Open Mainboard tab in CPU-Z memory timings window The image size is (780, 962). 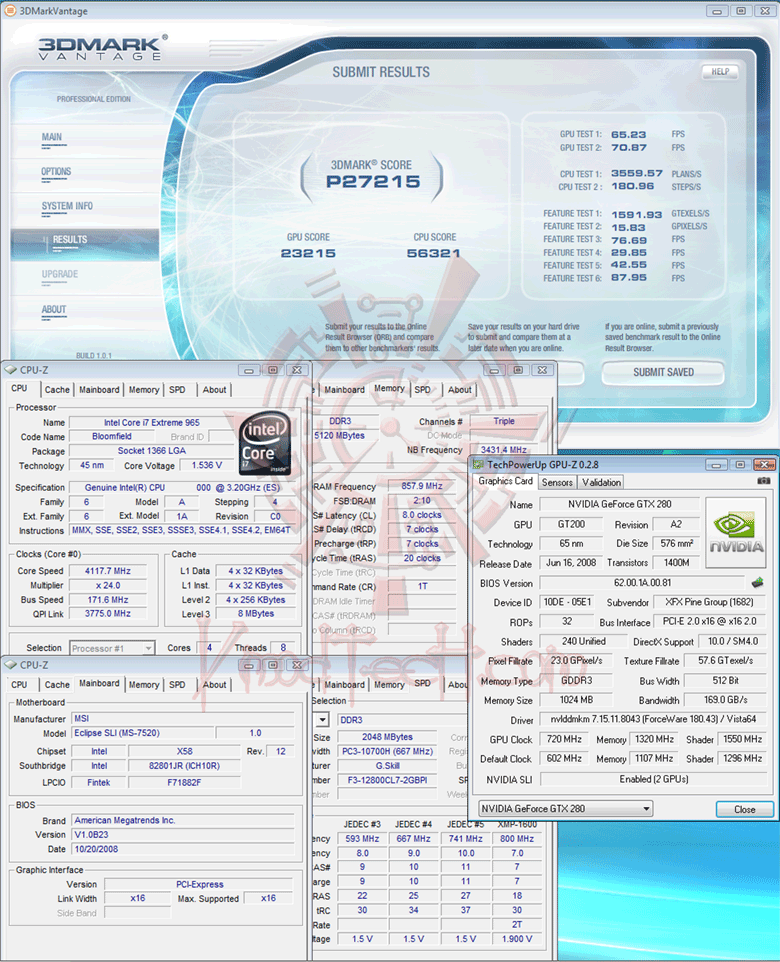click(x=344, y=390)
